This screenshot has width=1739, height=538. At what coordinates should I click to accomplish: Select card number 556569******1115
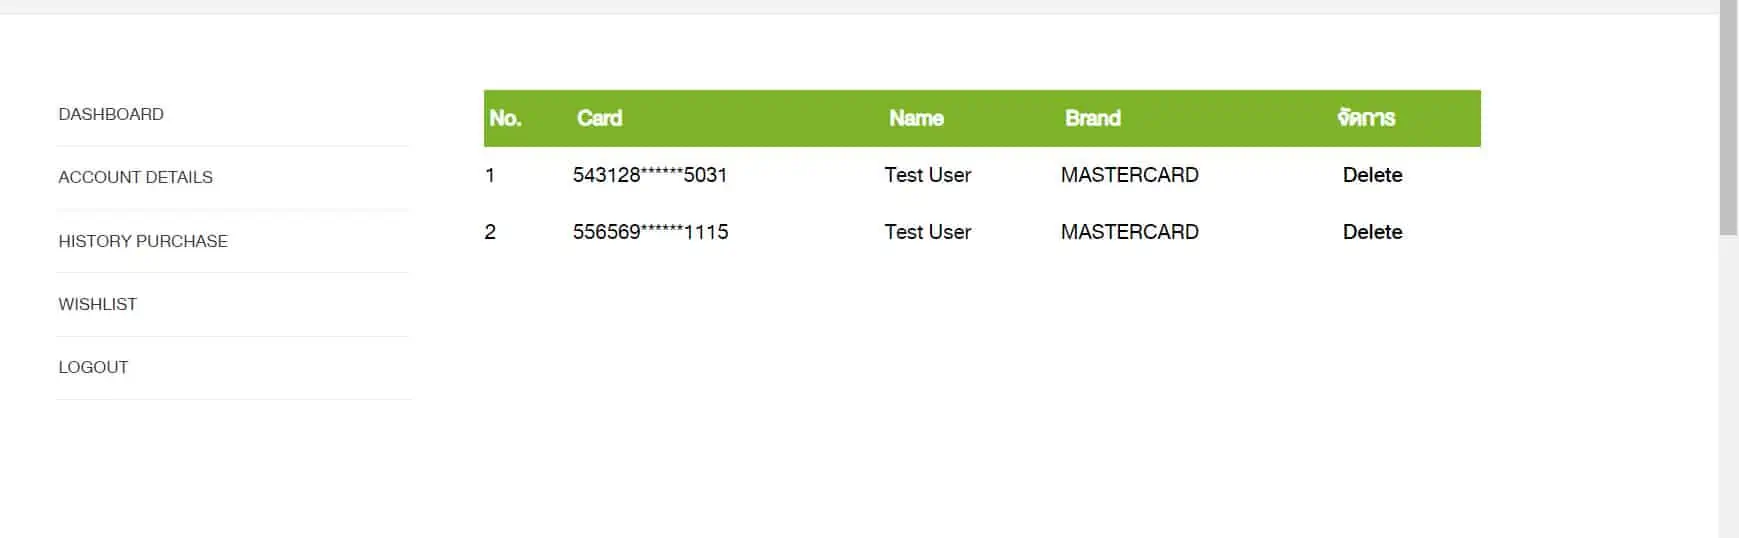coord(650,232)
